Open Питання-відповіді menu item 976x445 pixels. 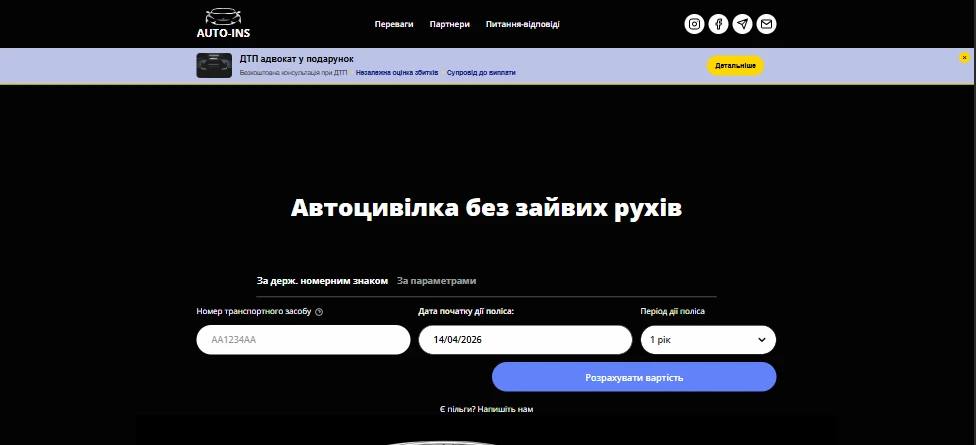click(x=522, y=24)
